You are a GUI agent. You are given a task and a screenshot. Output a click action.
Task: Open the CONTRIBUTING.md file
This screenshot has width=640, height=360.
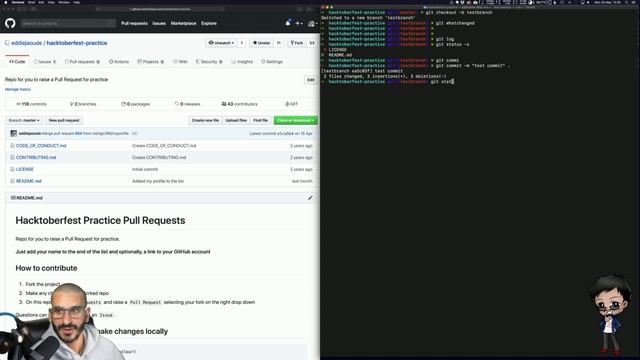pyautogui.click(x=36, y=158)
